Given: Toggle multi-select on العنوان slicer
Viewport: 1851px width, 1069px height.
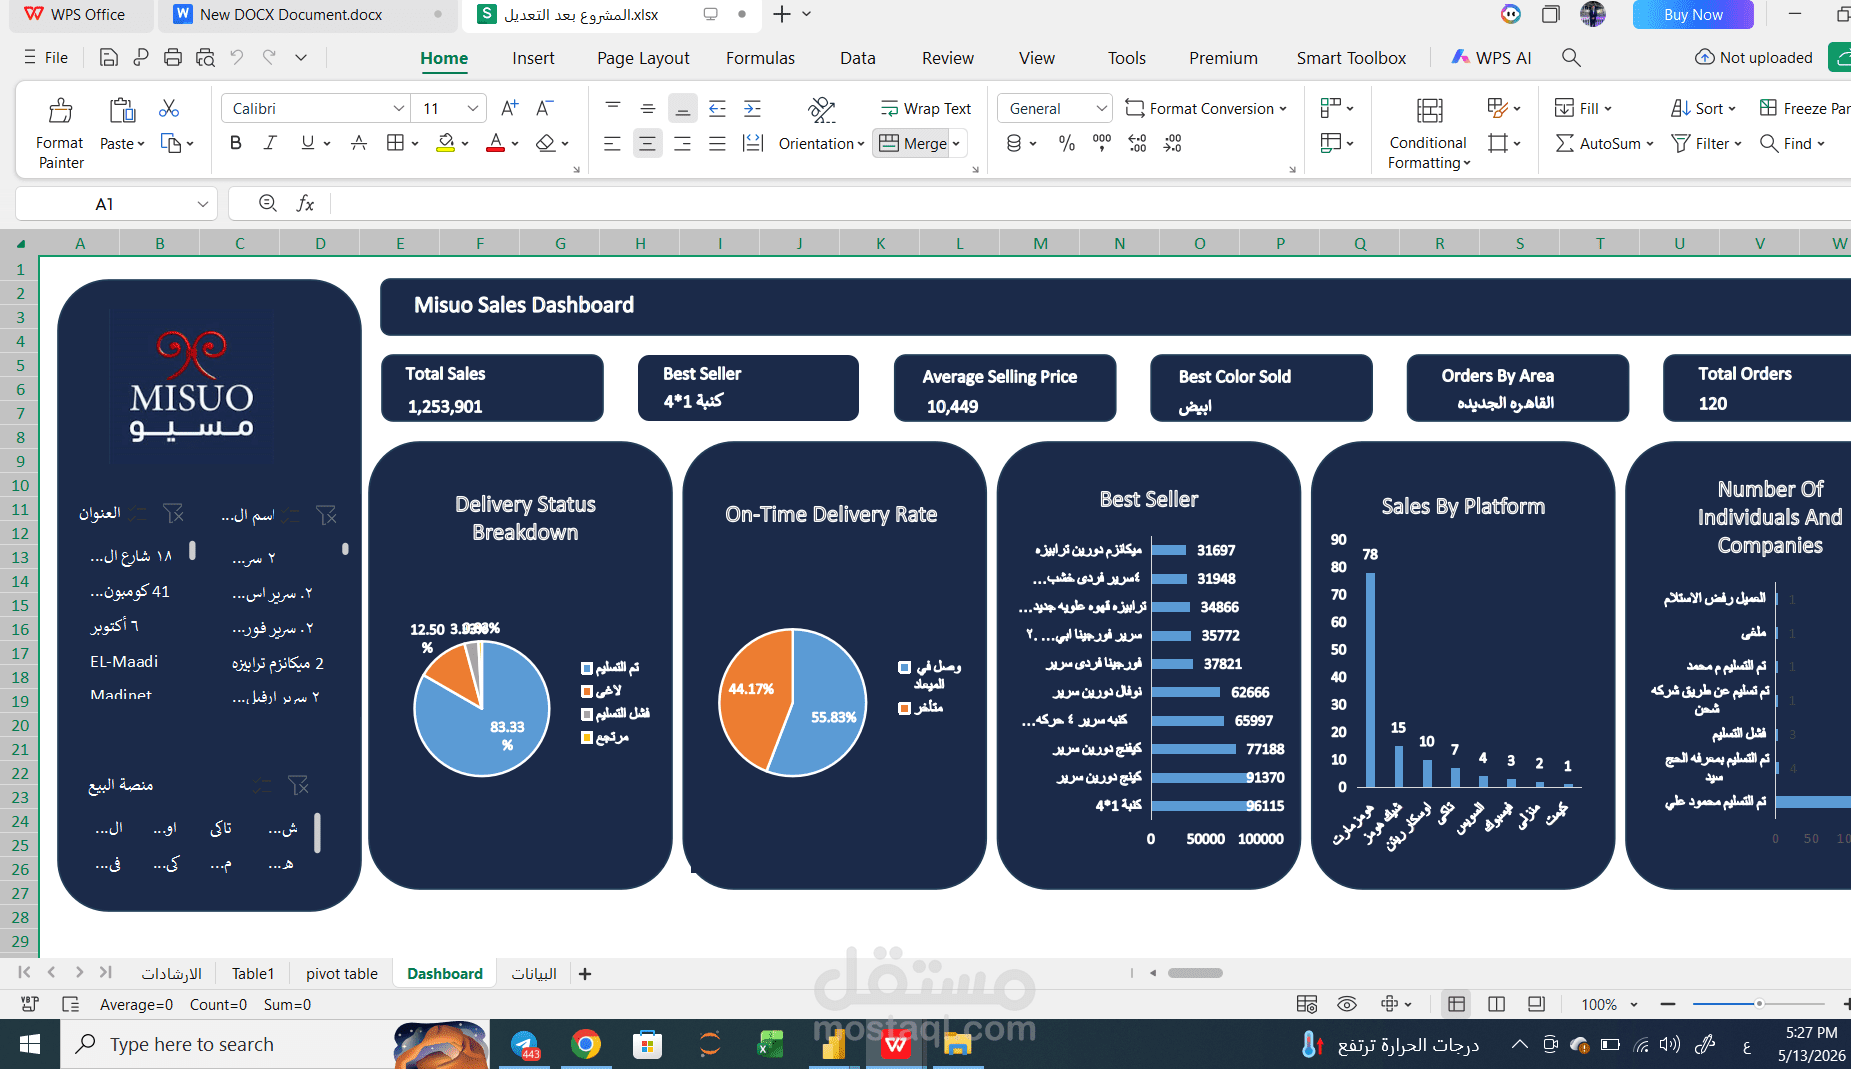Looking at the screenshot, I should coord(137,513).
